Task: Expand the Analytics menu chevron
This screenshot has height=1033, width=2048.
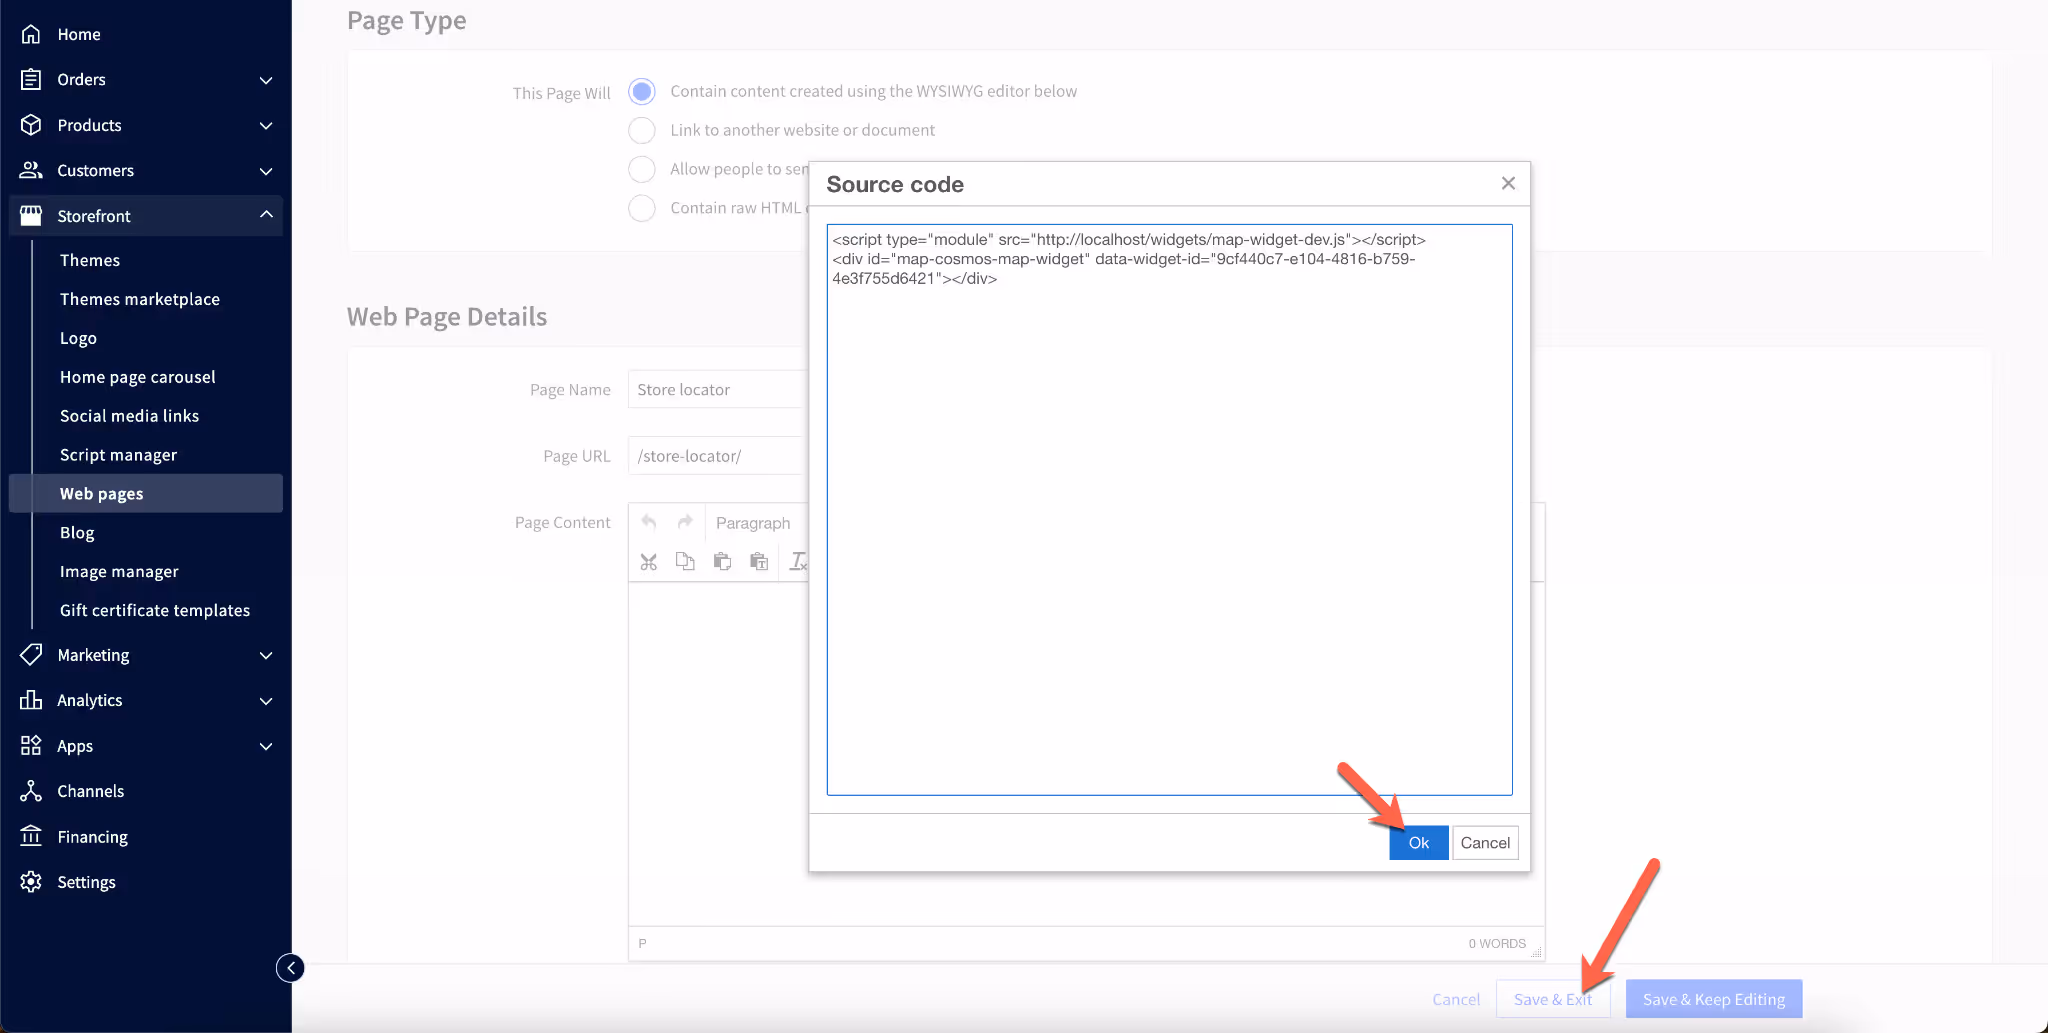Action: coord(266,701)
